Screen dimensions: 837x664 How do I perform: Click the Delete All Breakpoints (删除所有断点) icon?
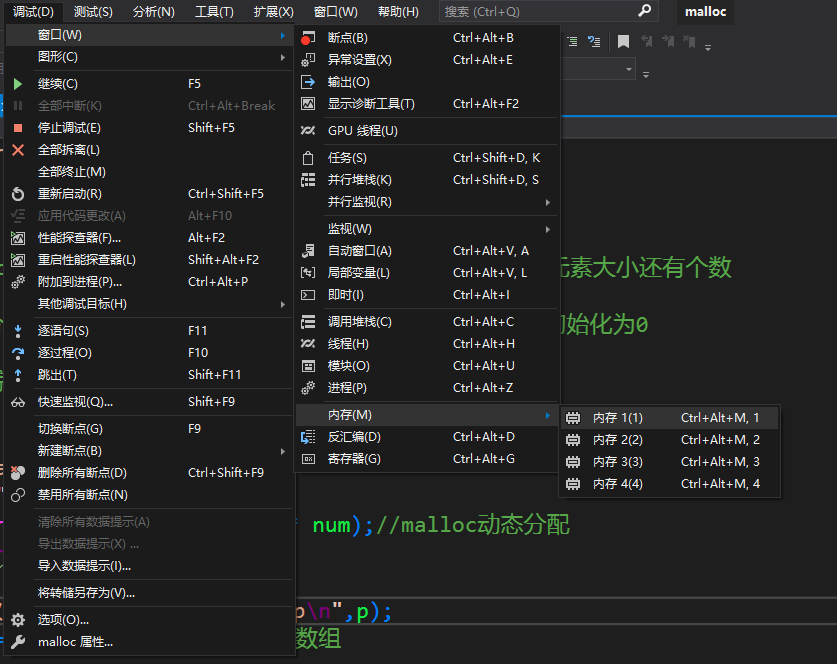click(18, 473)
